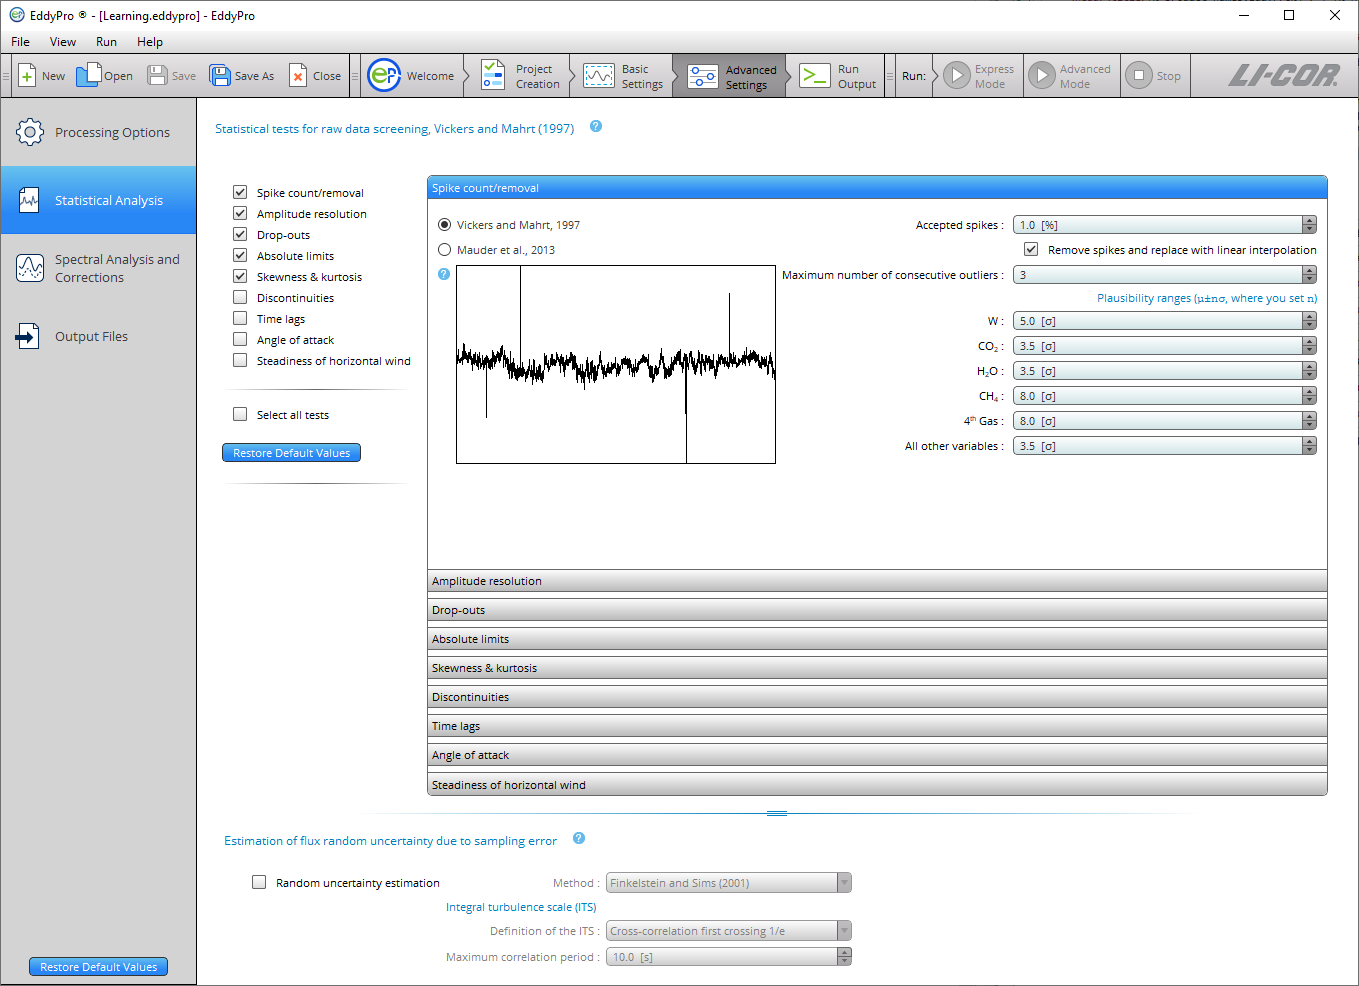
Task: Click the W plausibility range field
Action: click(1164, 321)
